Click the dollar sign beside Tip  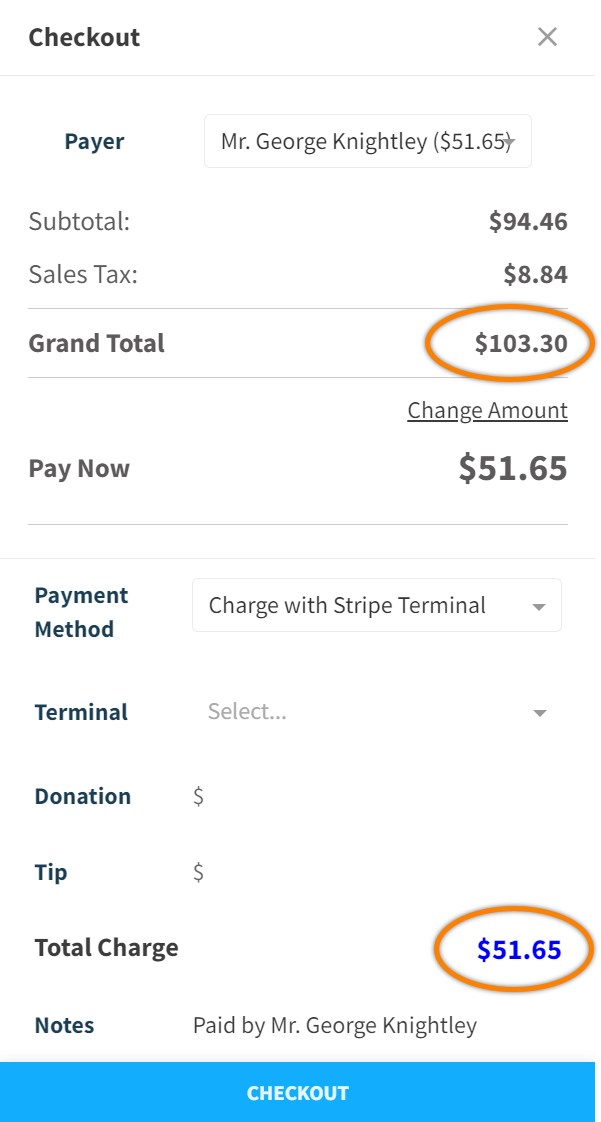click(x=199, y=872)
